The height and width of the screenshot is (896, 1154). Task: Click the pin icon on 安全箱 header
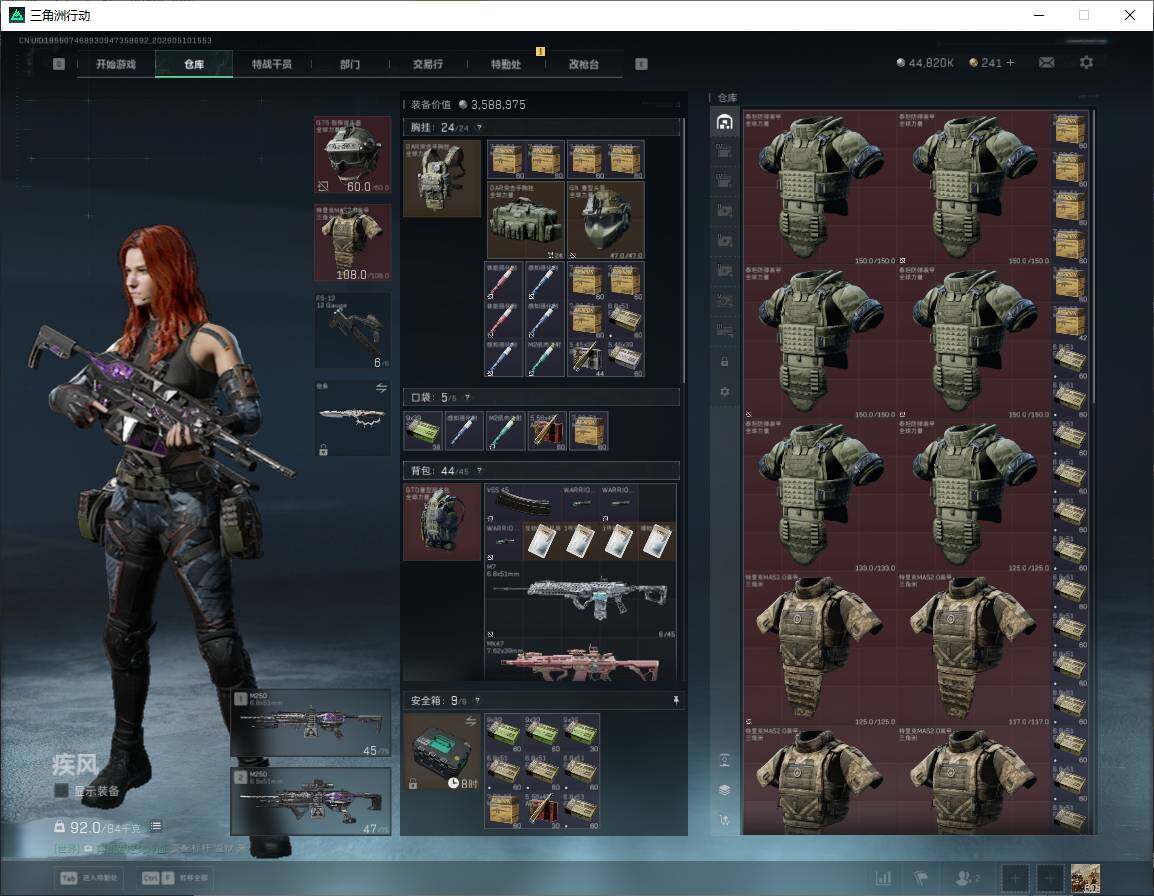(x=676, y=700)
